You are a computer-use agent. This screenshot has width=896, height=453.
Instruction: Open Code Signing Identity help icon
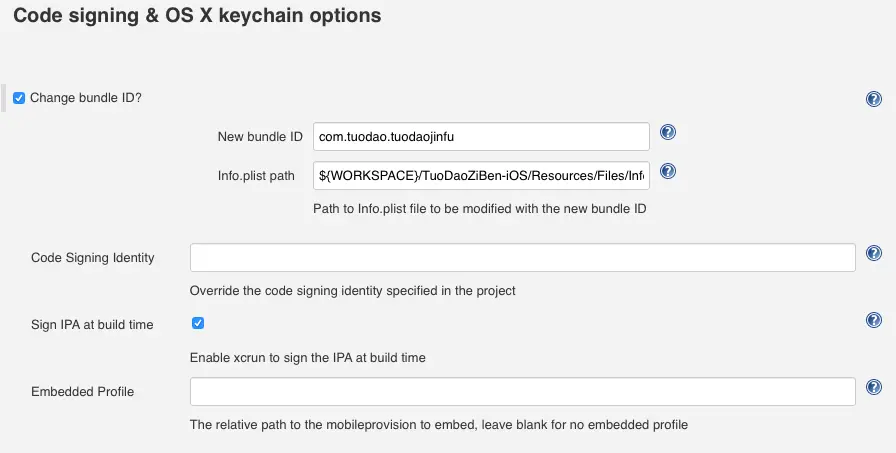click(874, 254)
